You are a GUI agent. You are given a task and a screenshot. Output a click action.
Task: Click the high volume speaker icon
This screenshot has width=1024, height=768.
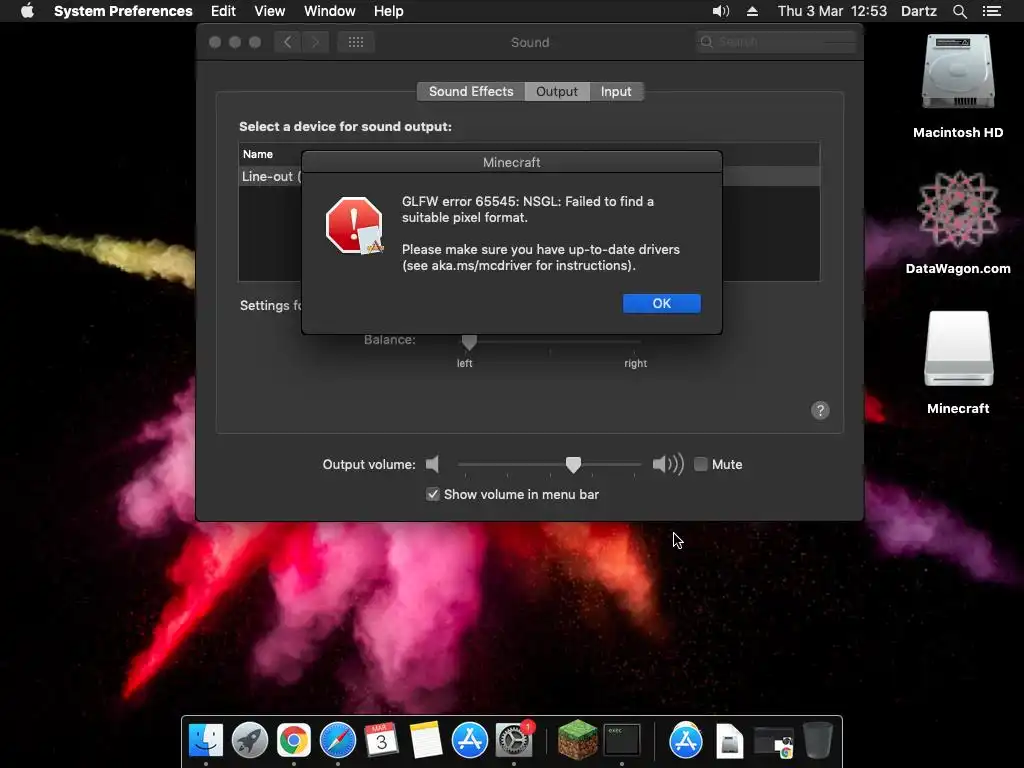pyautogui.click(x=668, y=464)
